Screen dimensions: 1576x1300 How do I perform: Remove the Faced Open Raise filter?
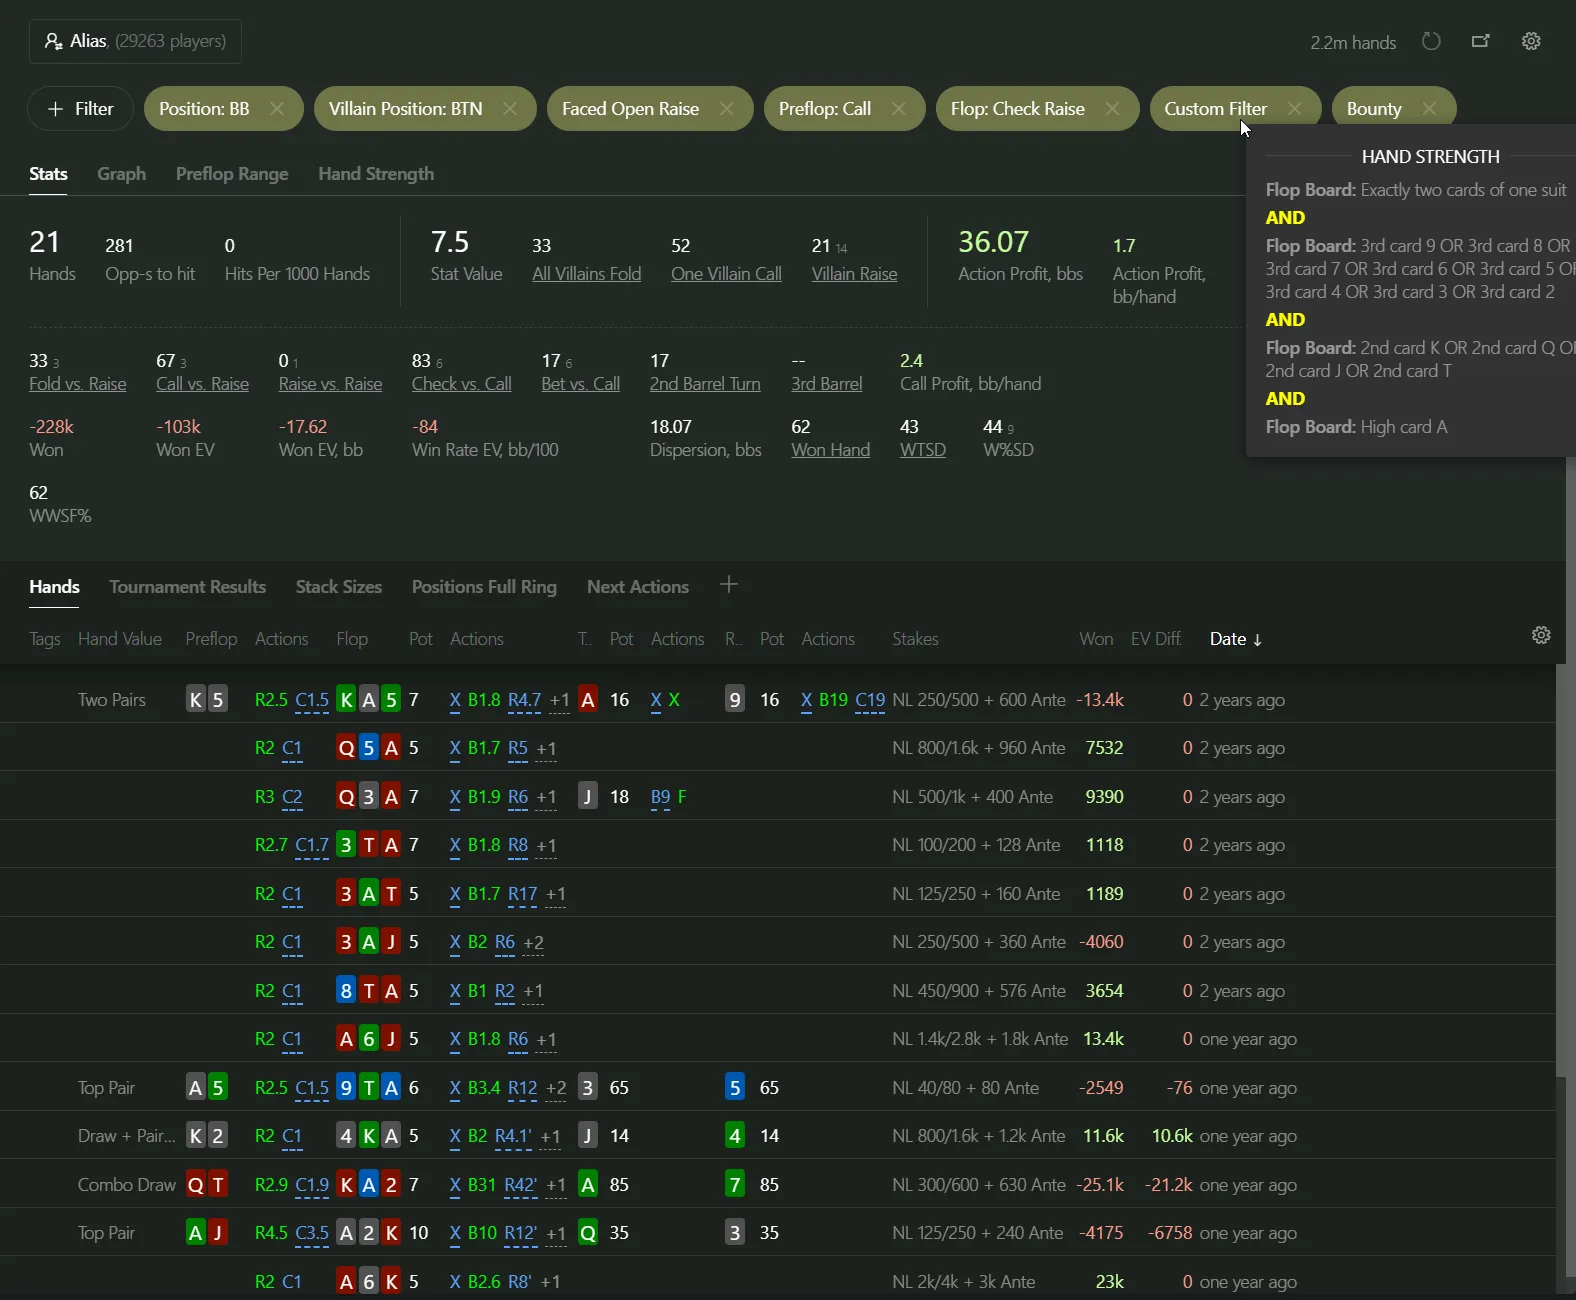(727, 109)
